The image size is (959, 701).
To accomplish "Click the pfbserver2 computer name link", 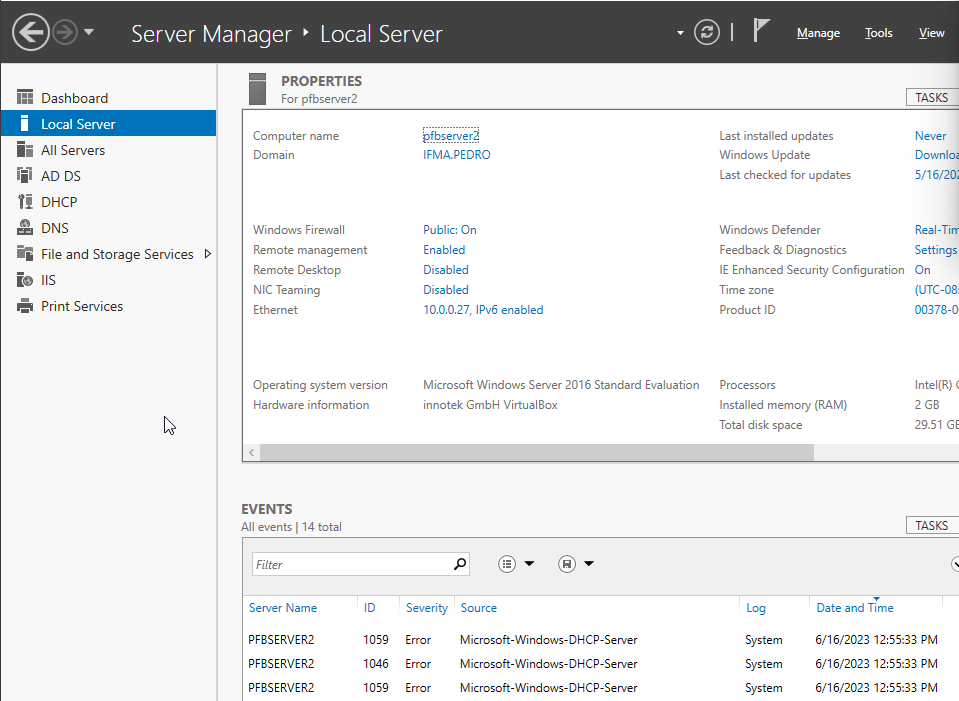I will (450, 135).
